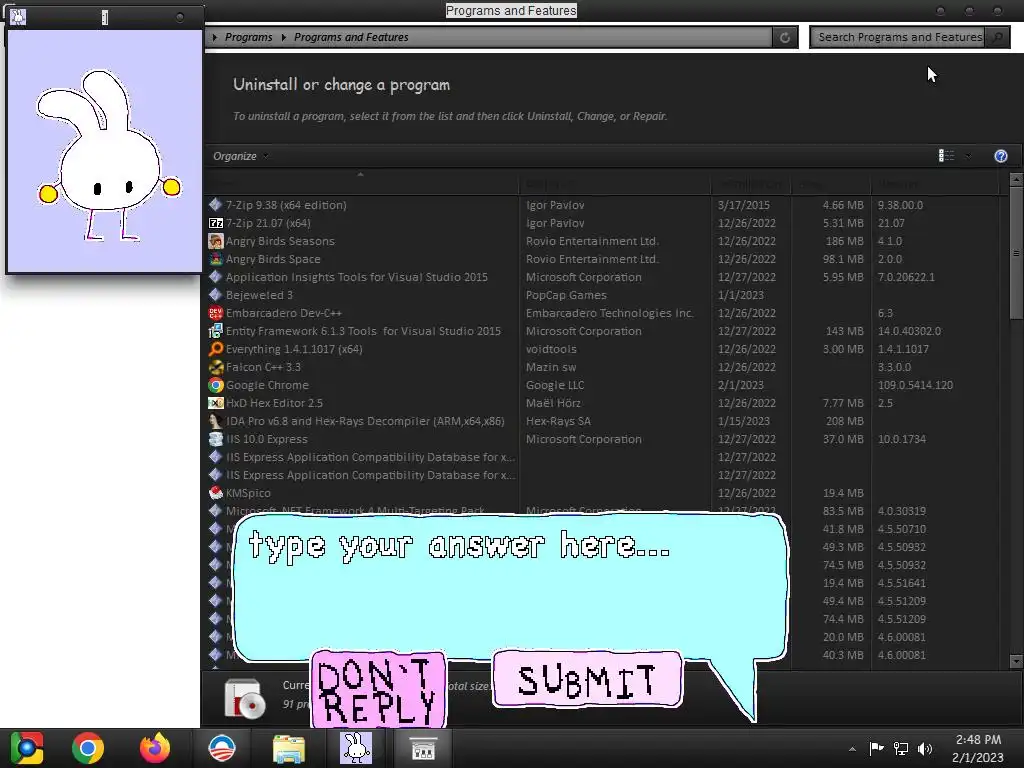Open the Action Center flag icon
This screenshot has width=1024, height=768.
(876, 748)
